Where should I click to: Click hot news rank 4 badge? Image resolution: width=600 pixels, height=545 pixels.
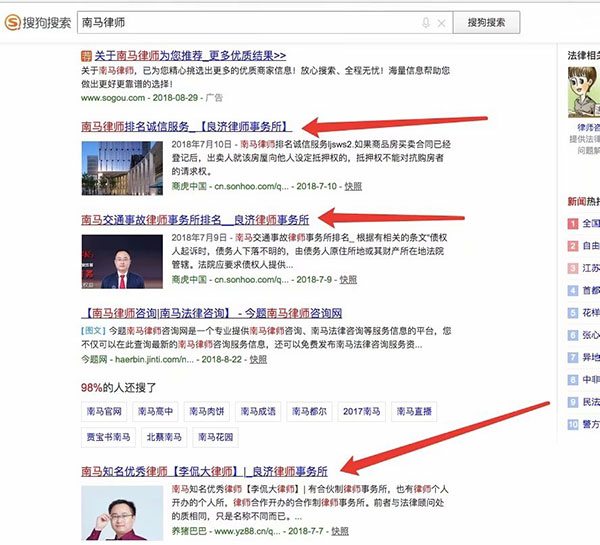pyautogui.click(x=572, y=290)
